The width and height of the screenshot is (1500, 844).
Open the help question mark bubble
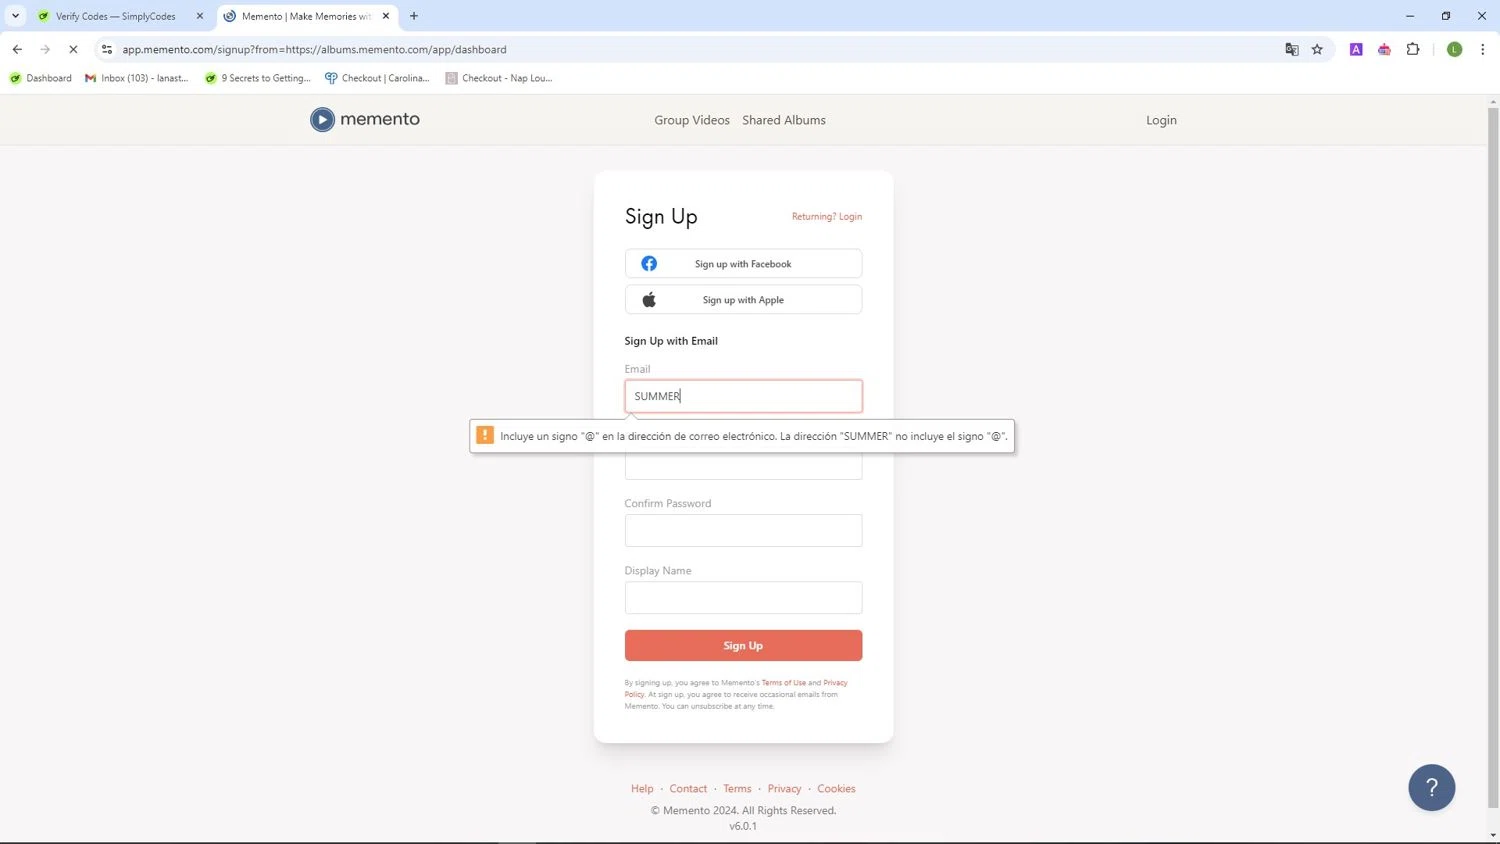click(1431, 787)
